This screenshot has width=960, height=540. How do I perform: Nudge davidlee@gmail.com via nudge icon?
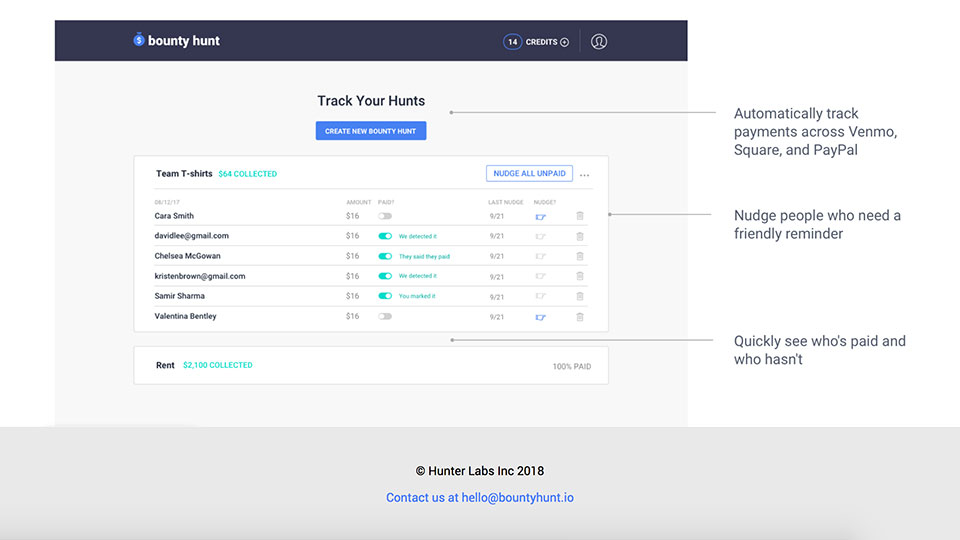coord(541,236)
